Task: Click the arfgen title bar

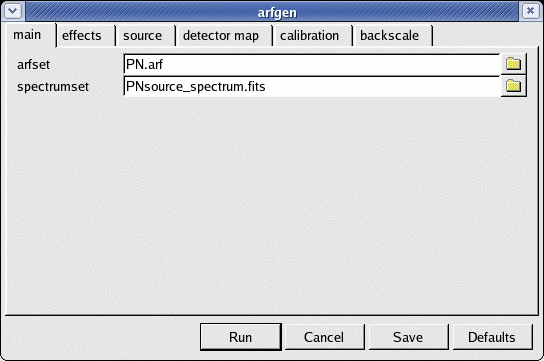Action: pyautogui.click(x=277, y=12)
